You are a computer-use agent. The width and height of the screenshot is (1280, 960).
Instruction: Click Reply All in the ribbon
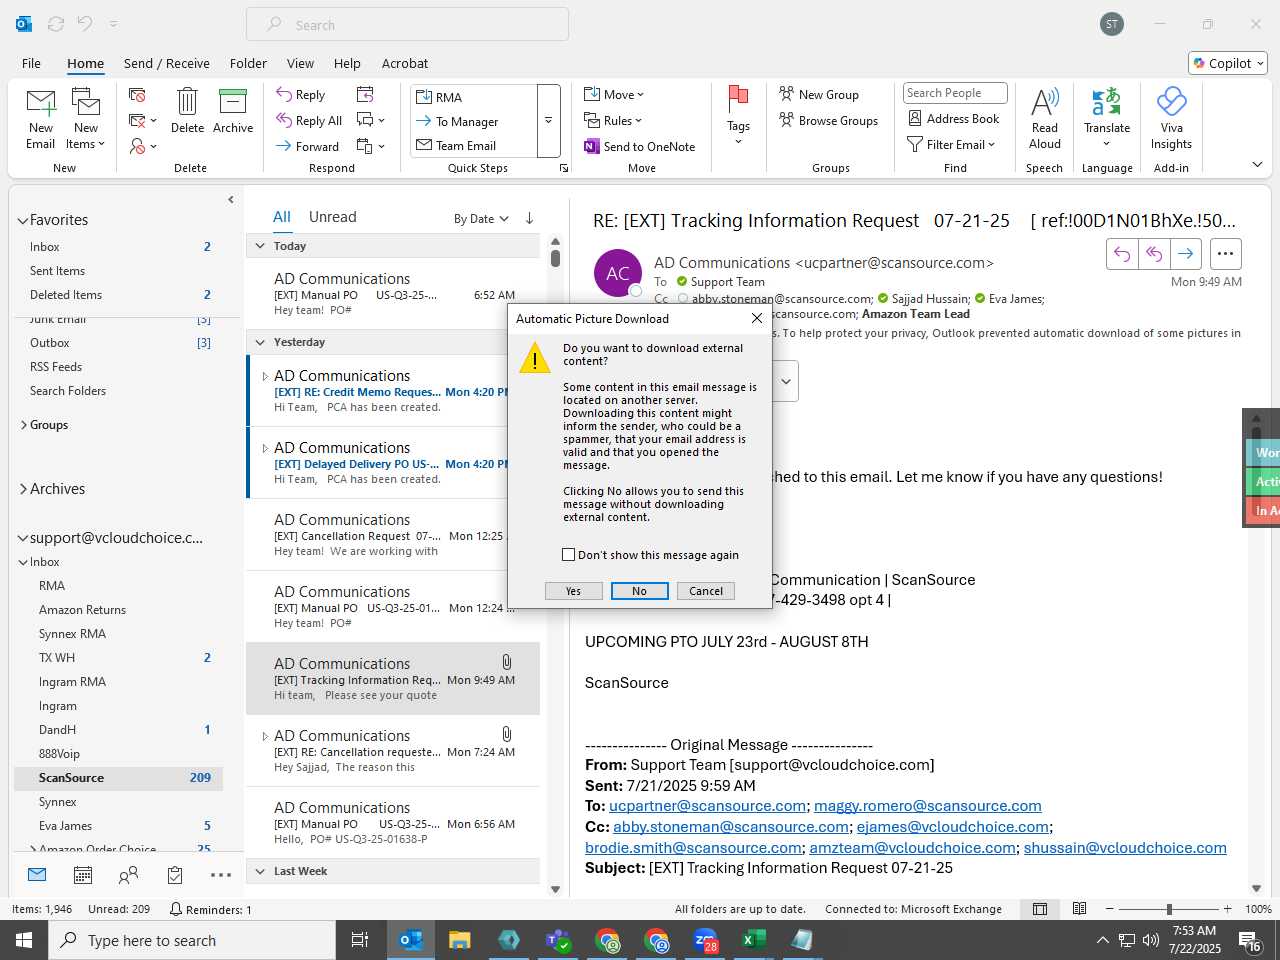coord(310,121)
